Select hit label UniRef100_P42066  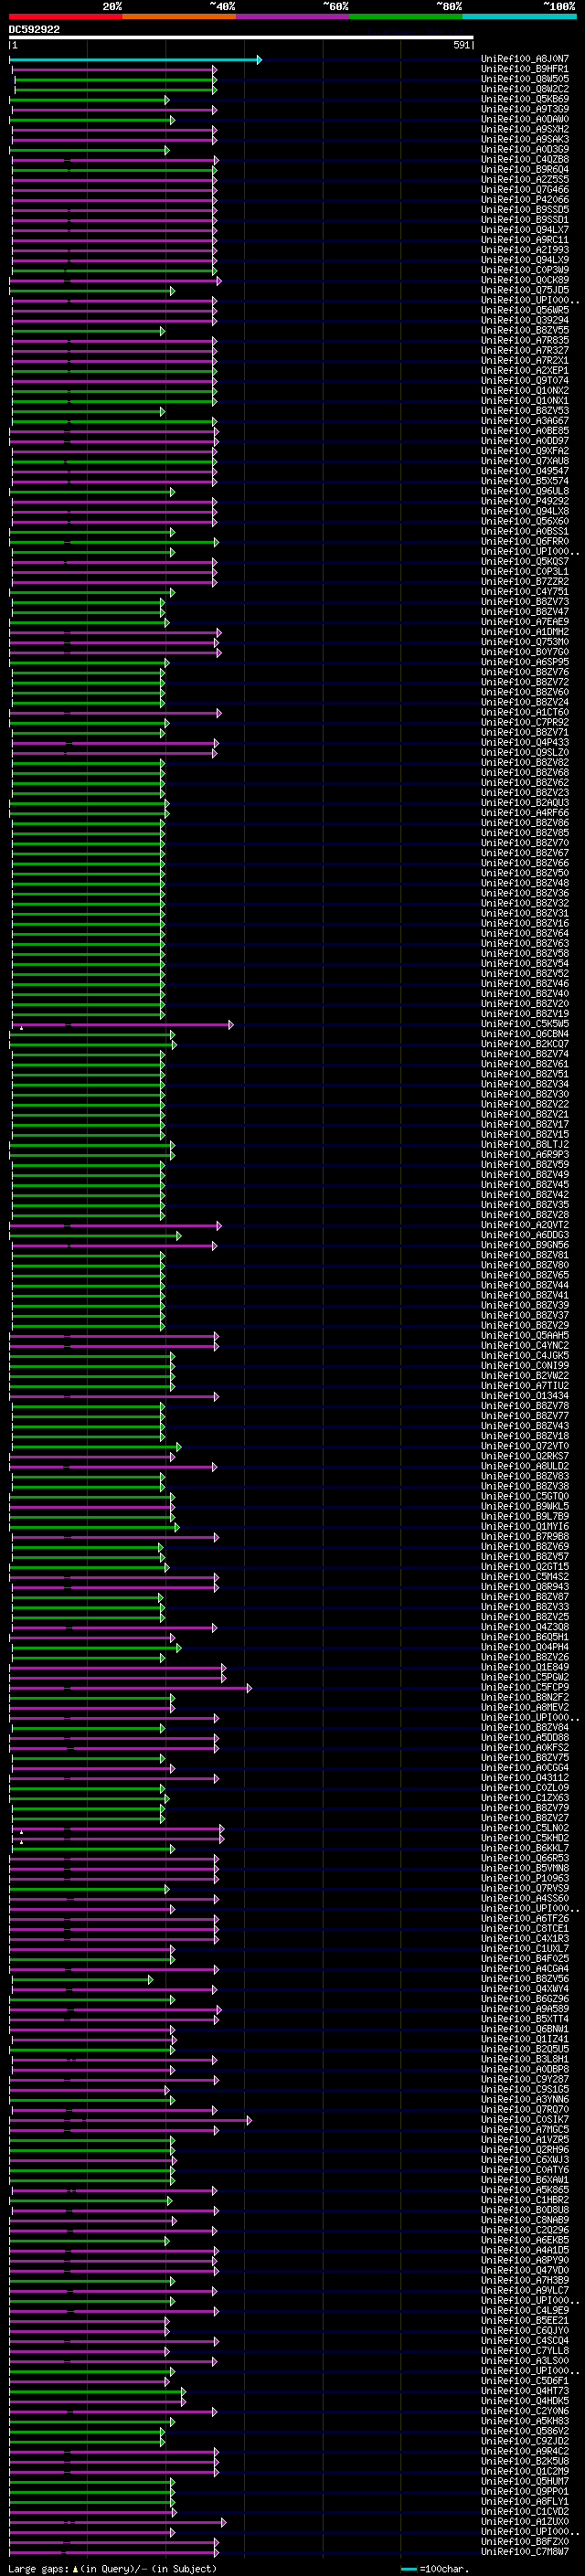[x=525, y=199]
